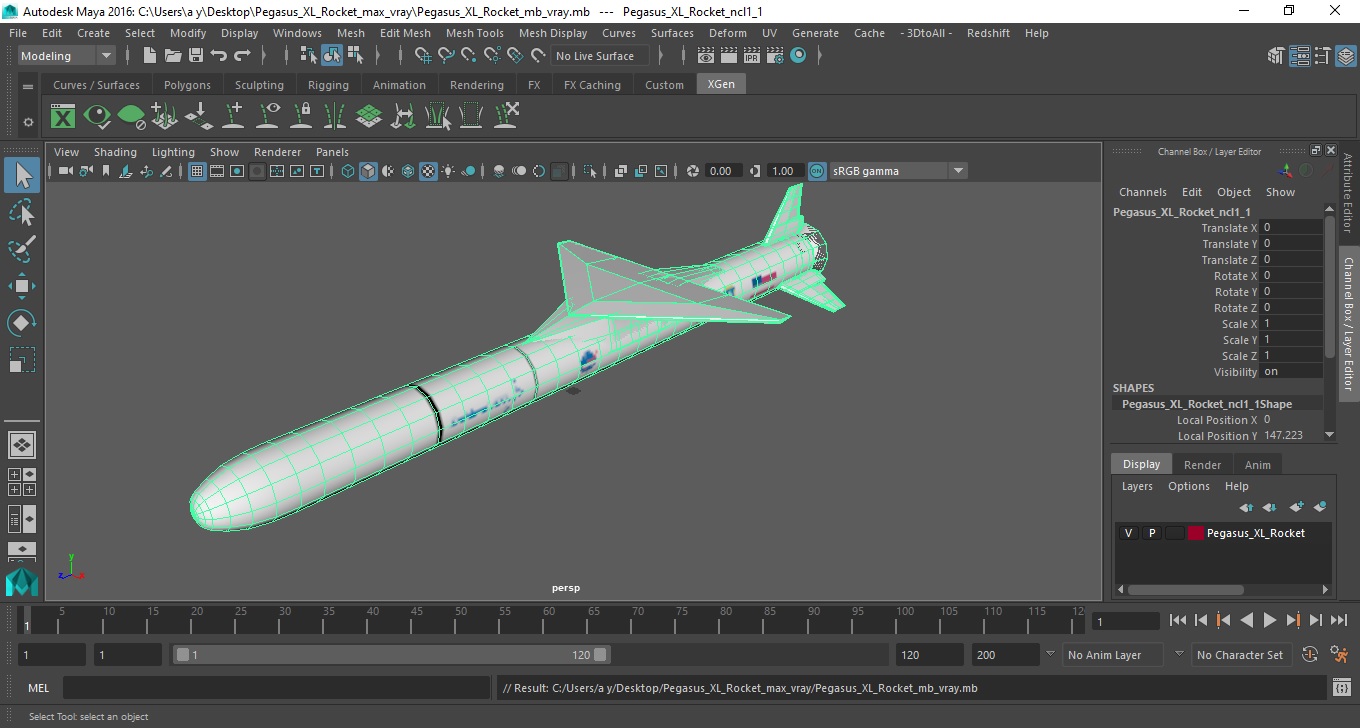Open the Render View window icon

pos(707,56)
